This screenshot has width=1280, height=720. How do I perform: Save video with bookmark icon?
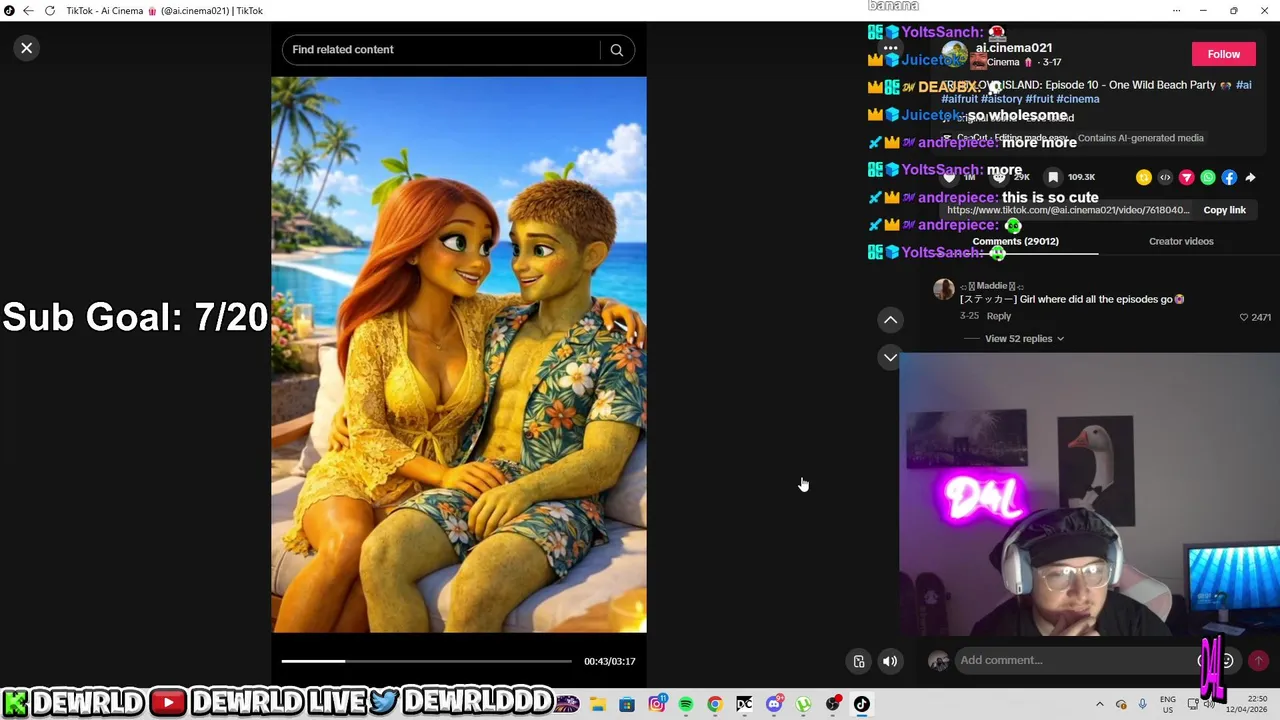pyautogui.click(x=1053, y=177)
